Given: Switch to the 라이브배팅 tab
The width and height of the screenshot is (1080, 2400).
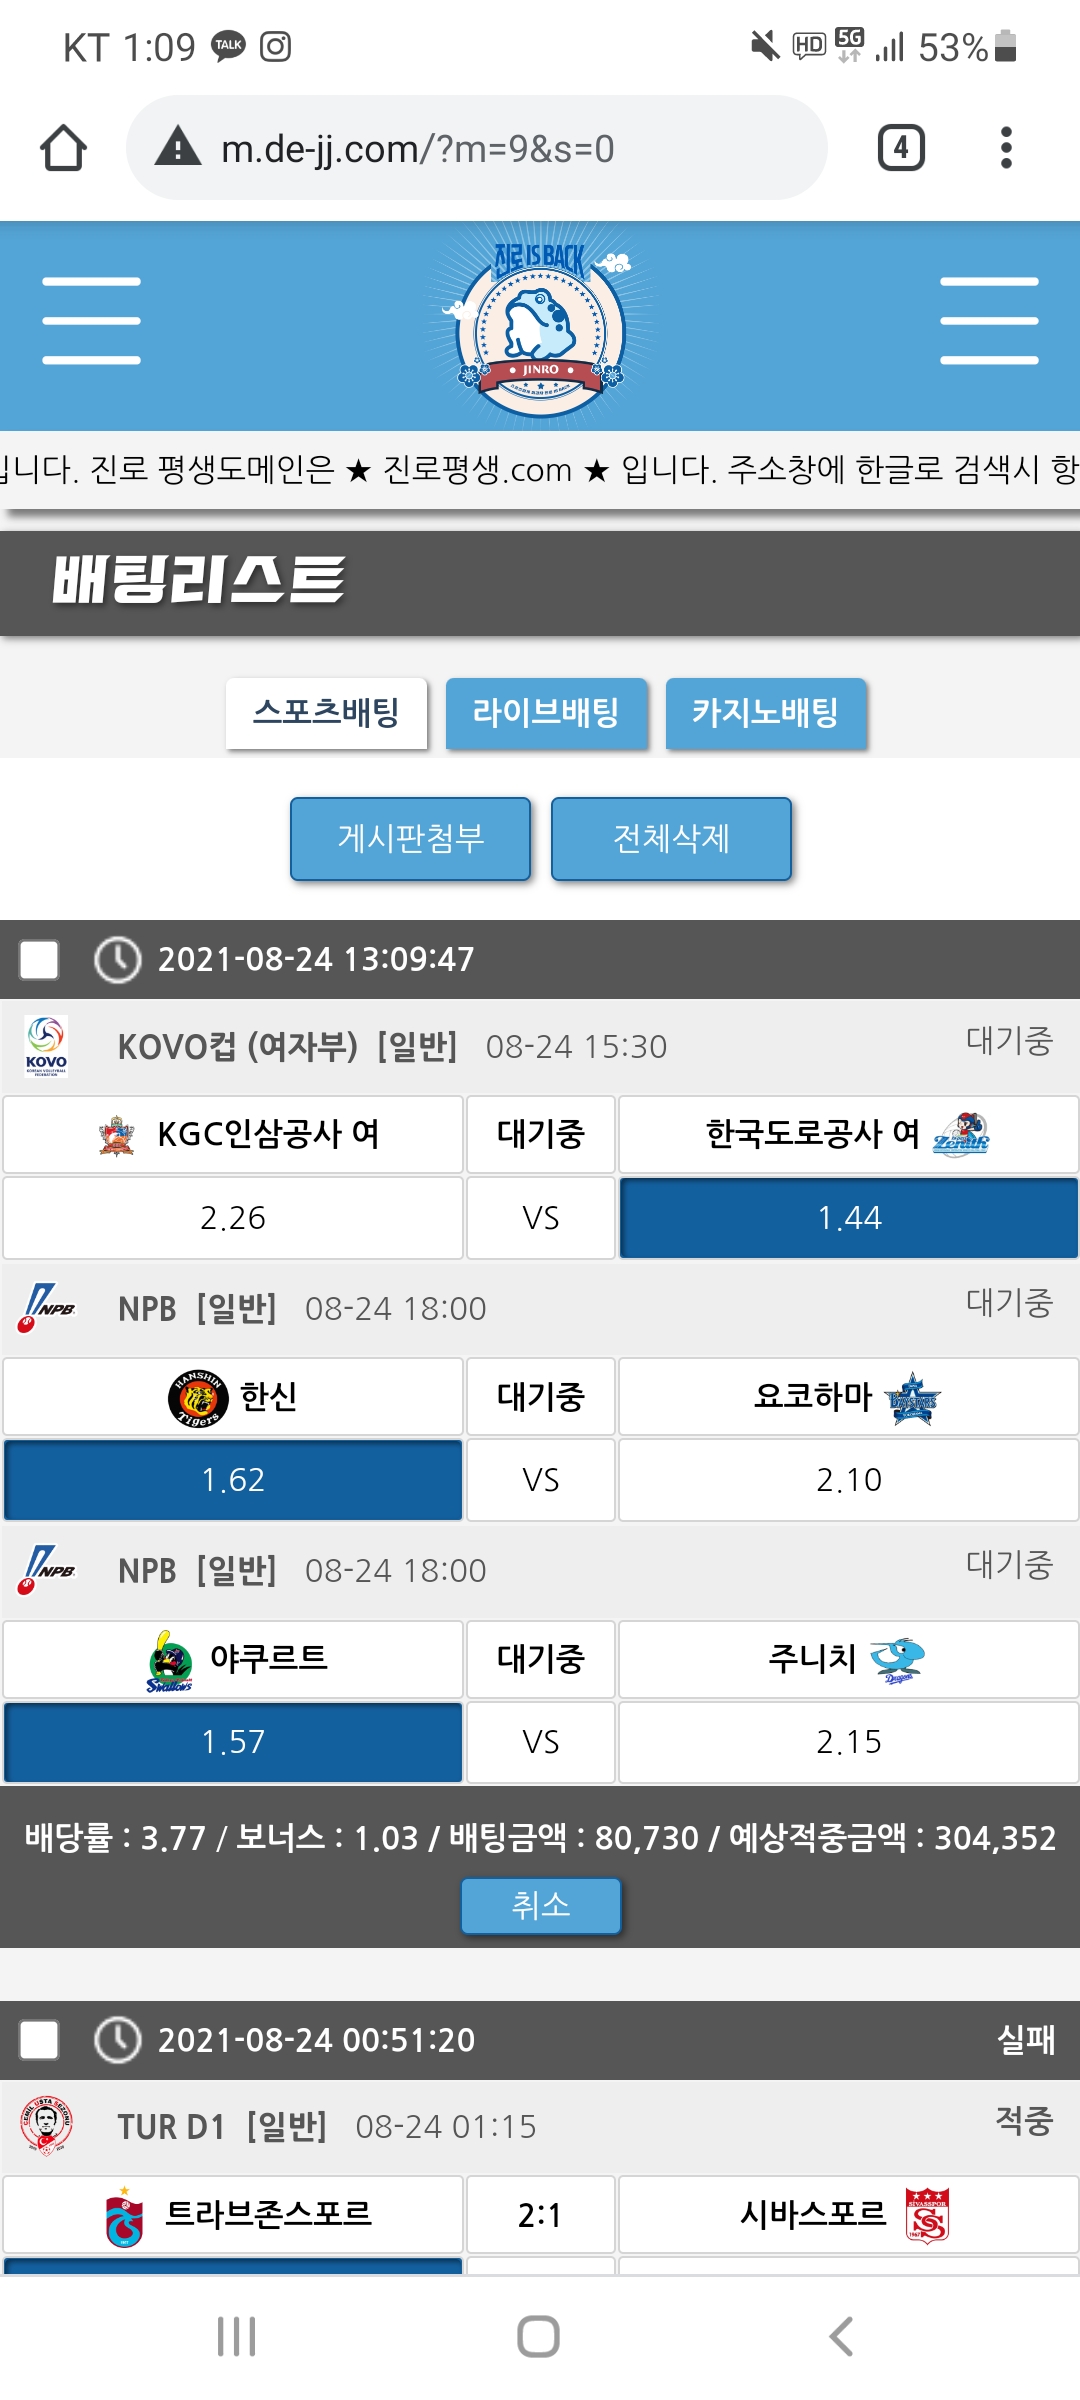Looking at the screenshot, I should pos(546,713).
